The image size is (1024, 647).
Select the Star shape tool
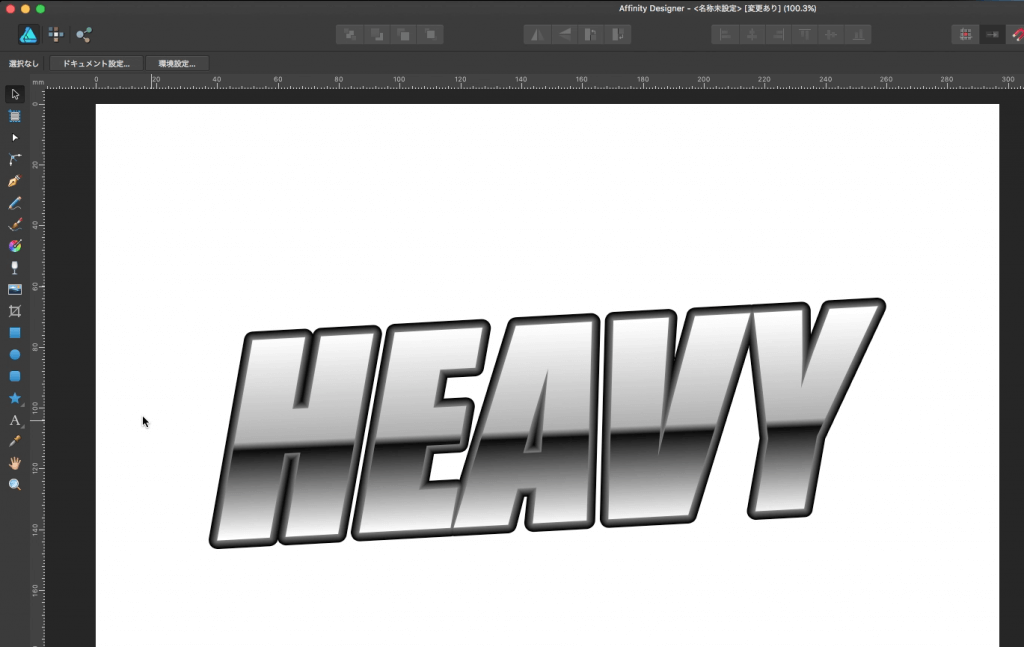[15, 398]
